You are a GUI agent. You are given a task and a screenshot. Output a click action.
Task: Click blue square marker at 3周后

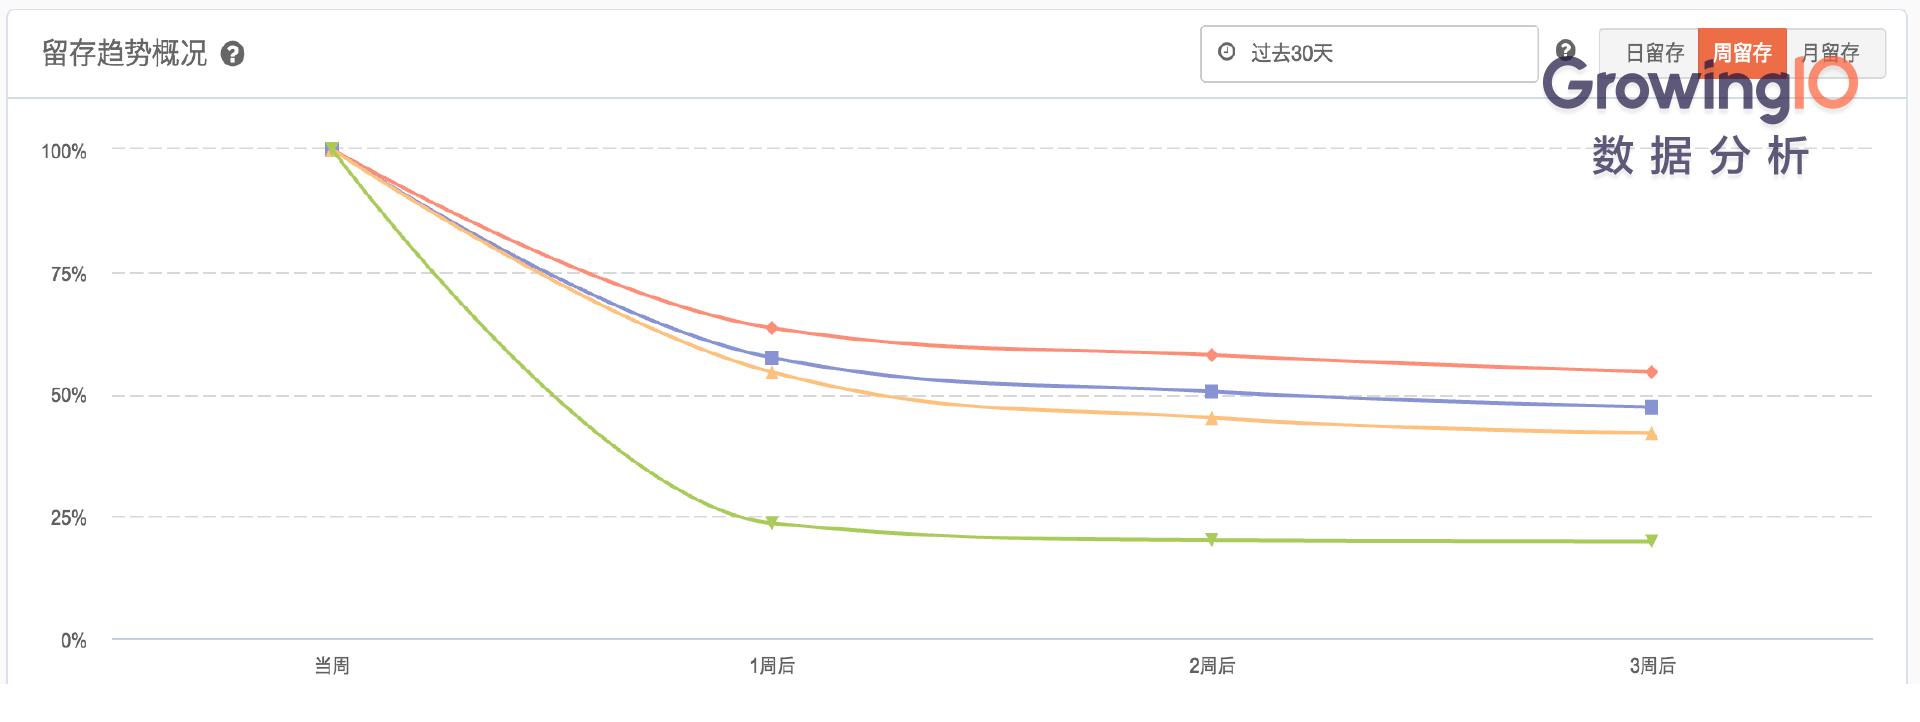pyautogui.click(x=1651, y=407)
